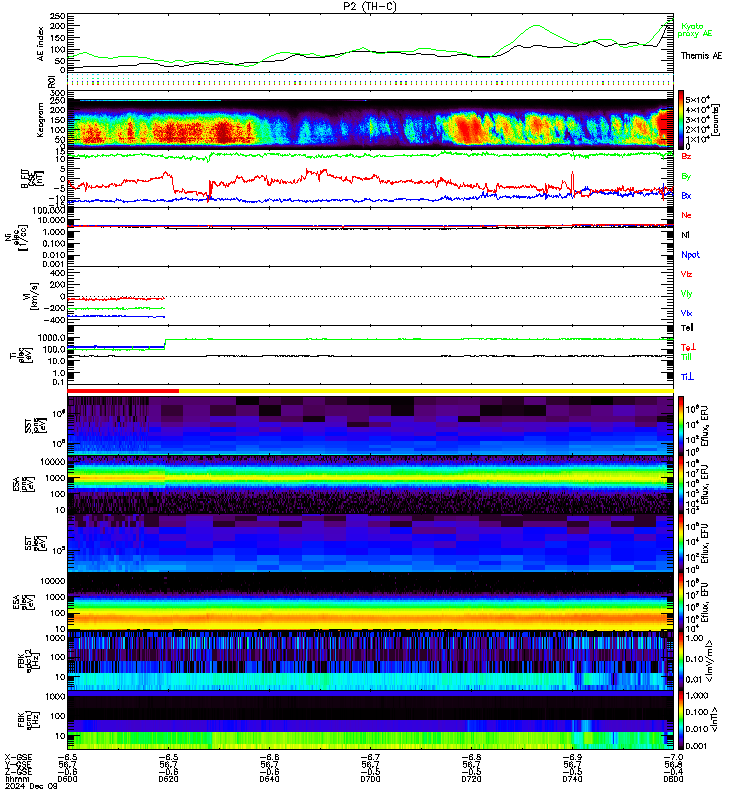The image size is (750, 800).
Task: Click the FBK scm color bar
Action: click(x=681, y=720)
